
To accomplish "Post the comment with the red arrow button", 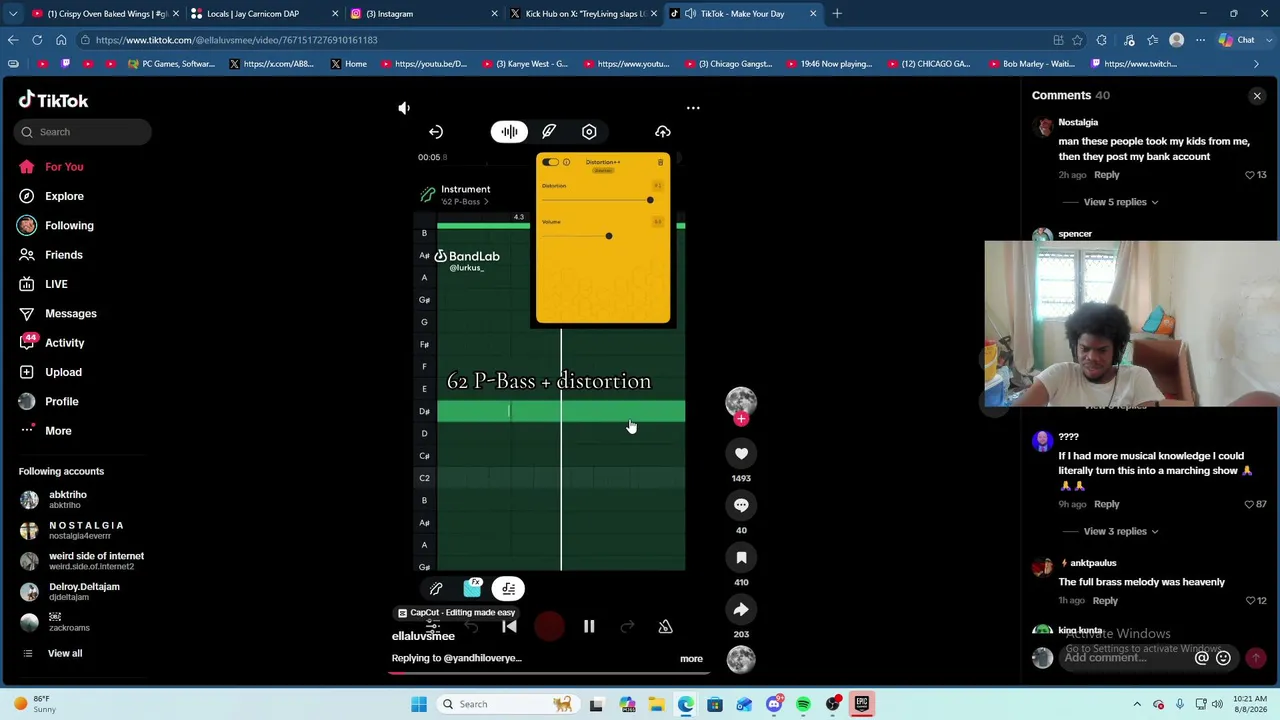I will pyautogui.click(x=1256, y=658).
